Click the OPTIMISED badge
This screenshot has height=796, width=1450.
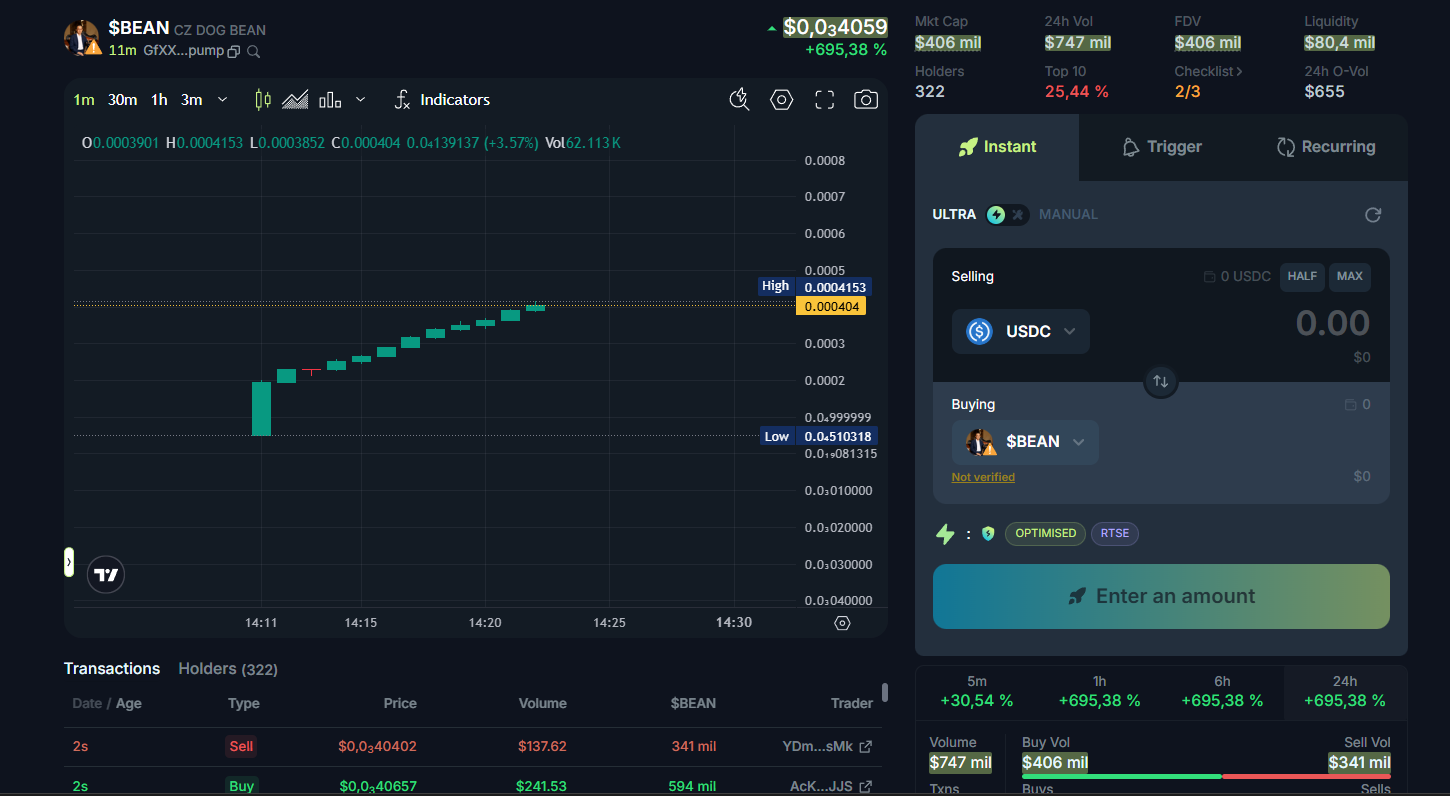pos(1045,534)
